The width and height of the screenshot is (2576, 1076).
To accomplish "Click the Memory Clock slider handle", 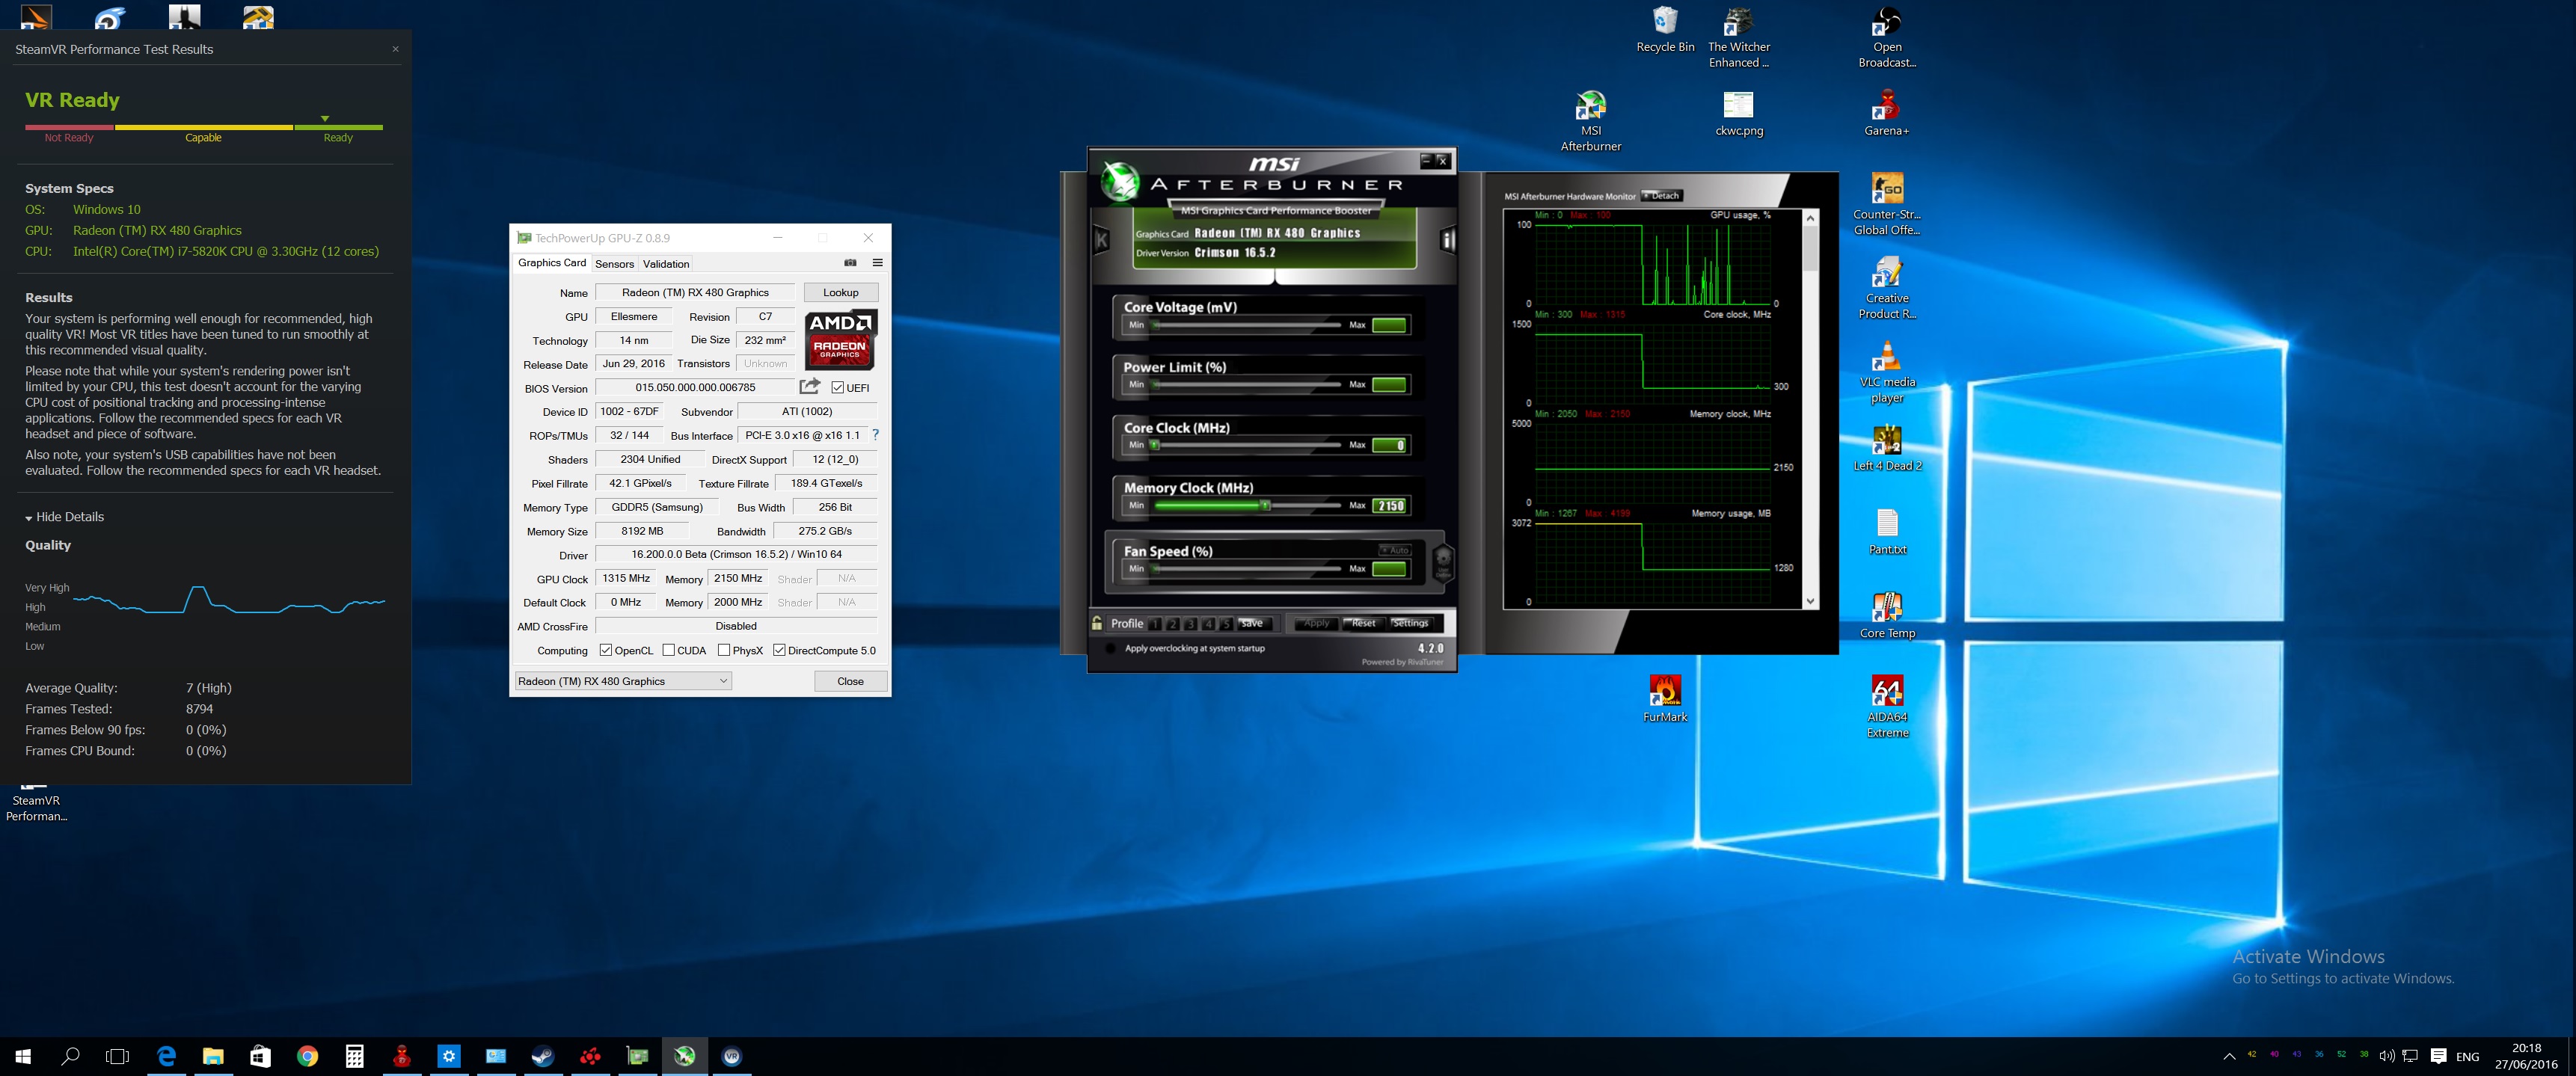I will pyautogui.click(x=1265, y=506).
